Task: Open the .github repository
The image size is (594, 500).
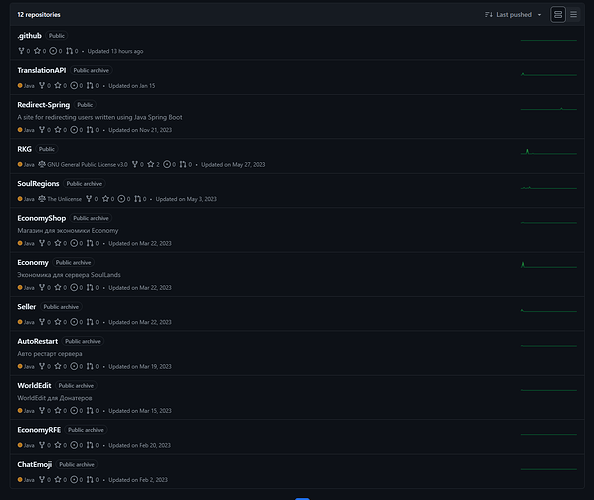Action: 29,36
